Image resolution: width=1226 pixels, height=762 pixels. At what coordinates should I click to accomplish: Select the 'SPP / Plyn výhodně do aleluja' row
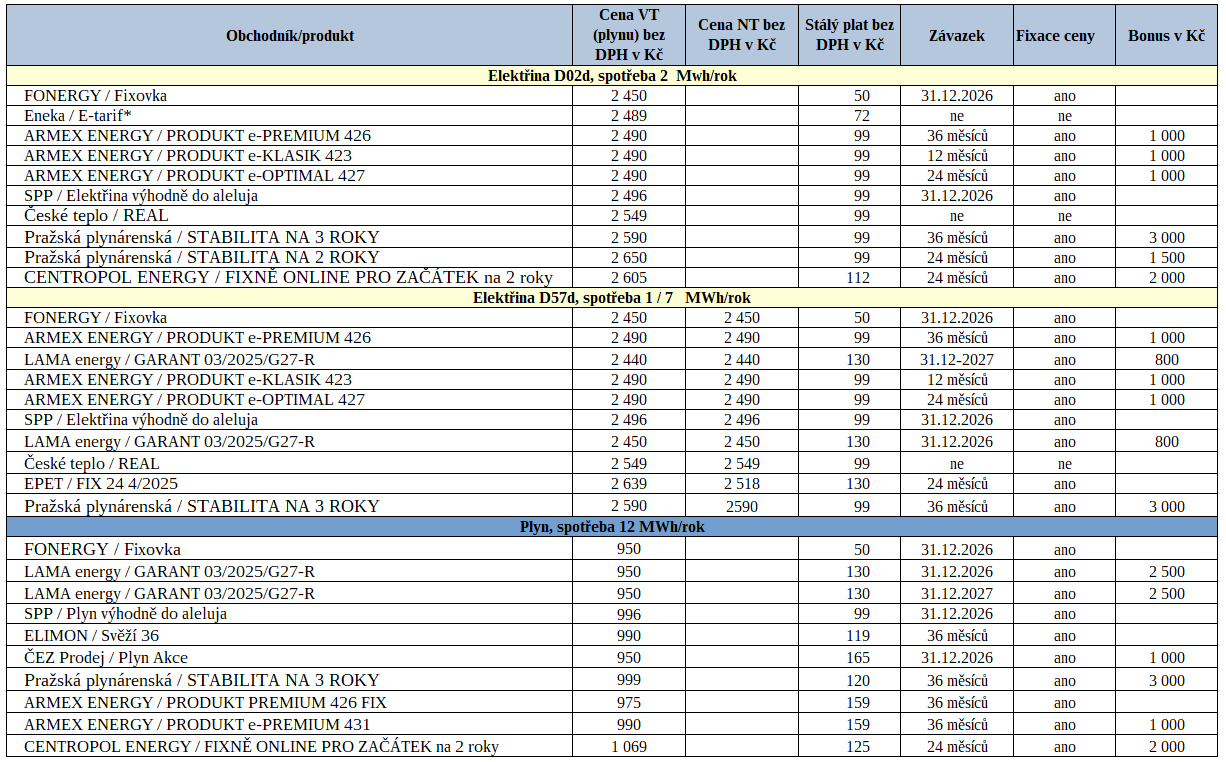pos(125,614)
